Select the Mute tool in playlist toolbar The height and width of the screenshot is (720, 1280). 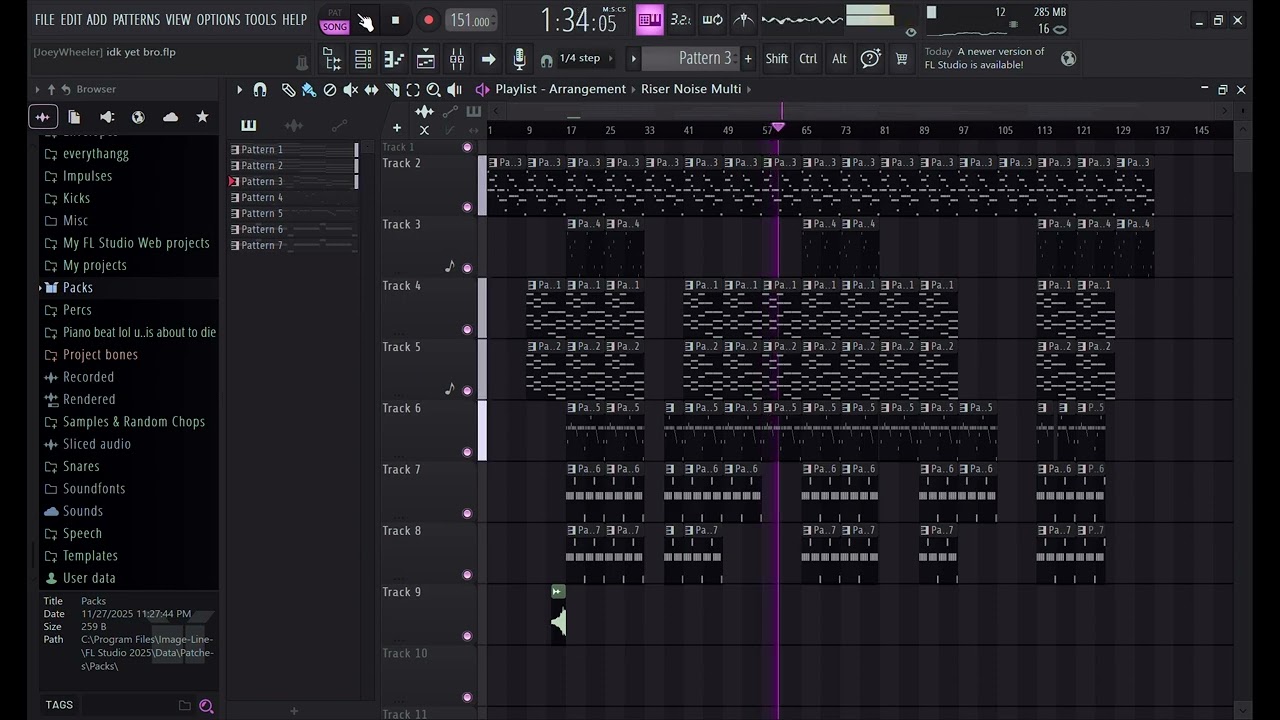coord(350,90)
